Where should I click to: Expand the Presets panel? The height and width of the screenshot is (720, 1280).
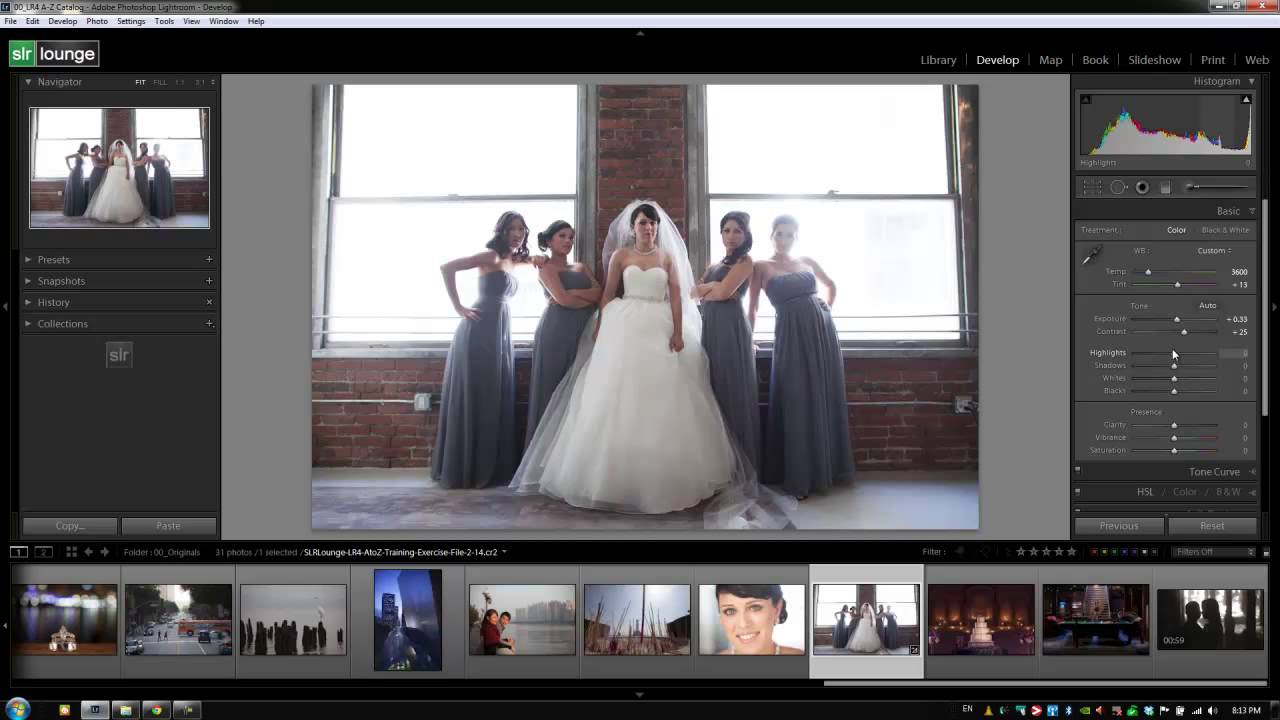coord(28,259)
